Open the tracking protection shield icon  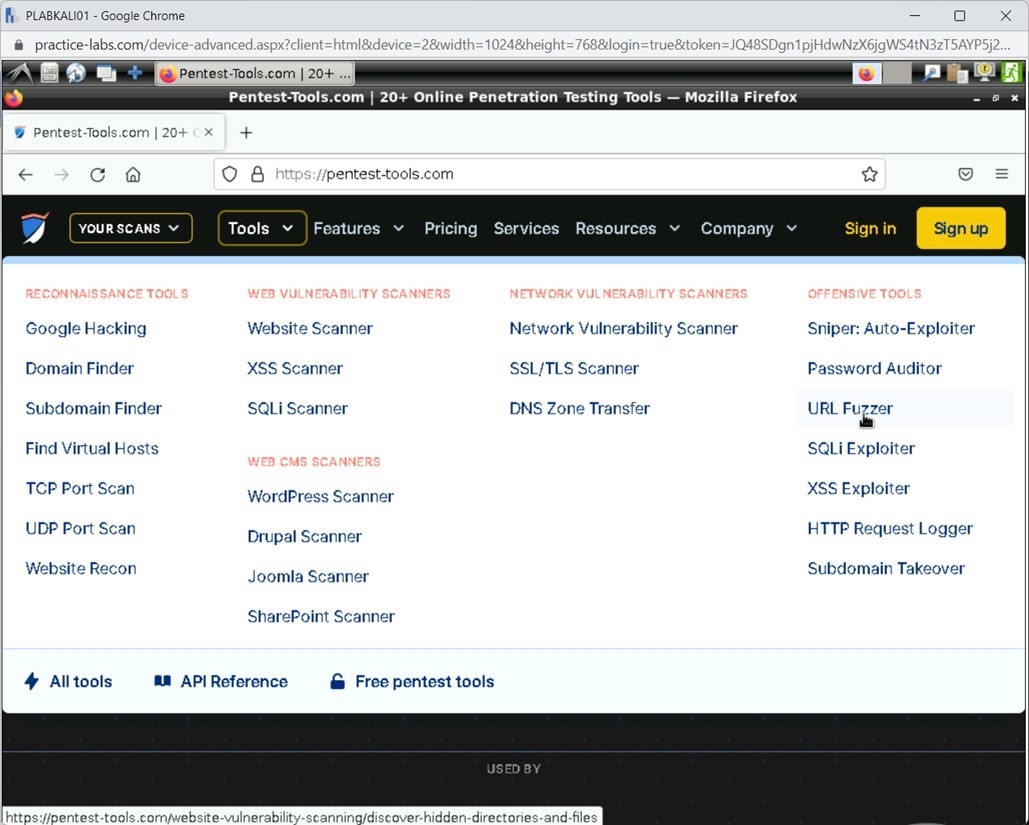229,174
